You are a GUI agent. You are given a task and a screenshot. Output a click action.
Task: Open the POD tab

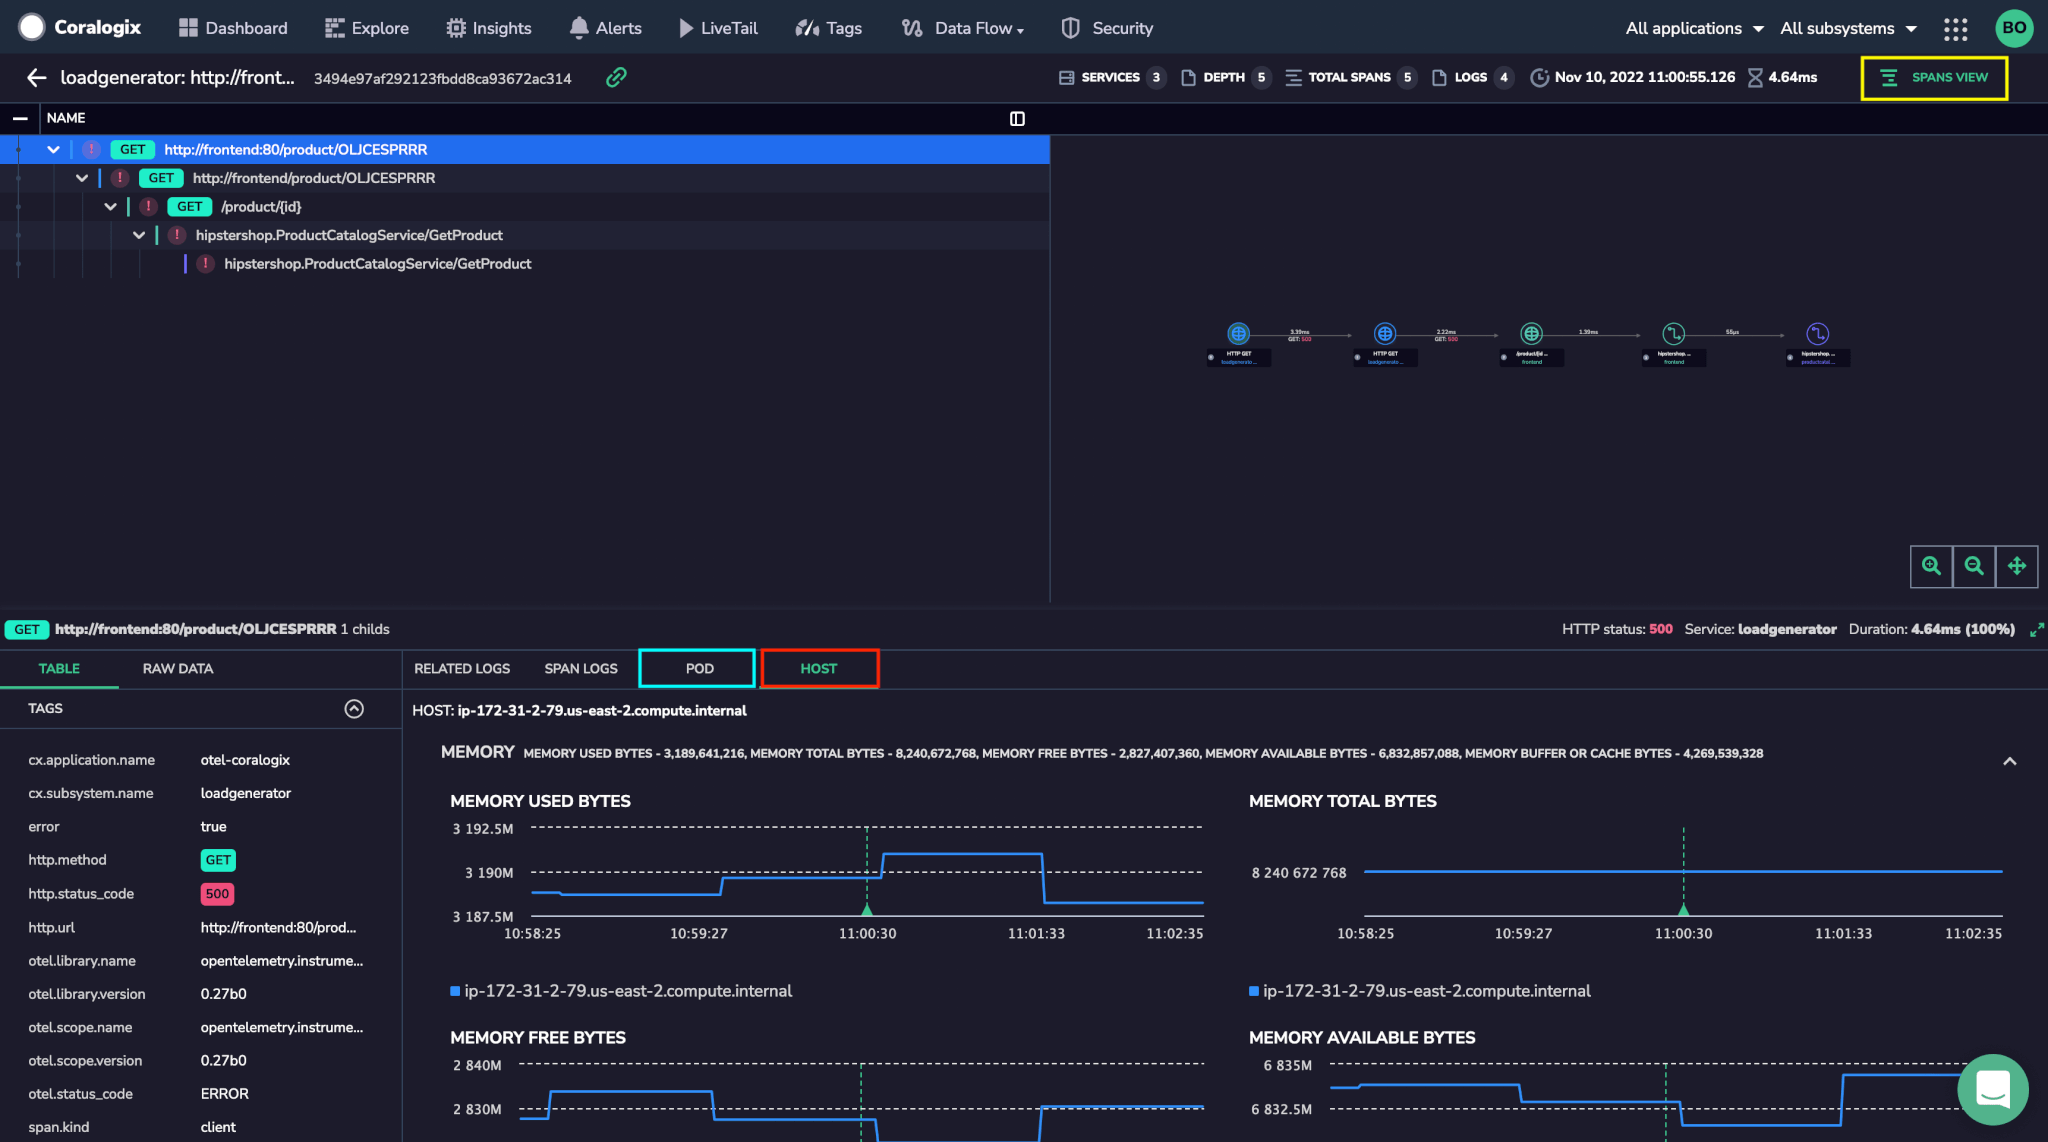tap(698, 668)
